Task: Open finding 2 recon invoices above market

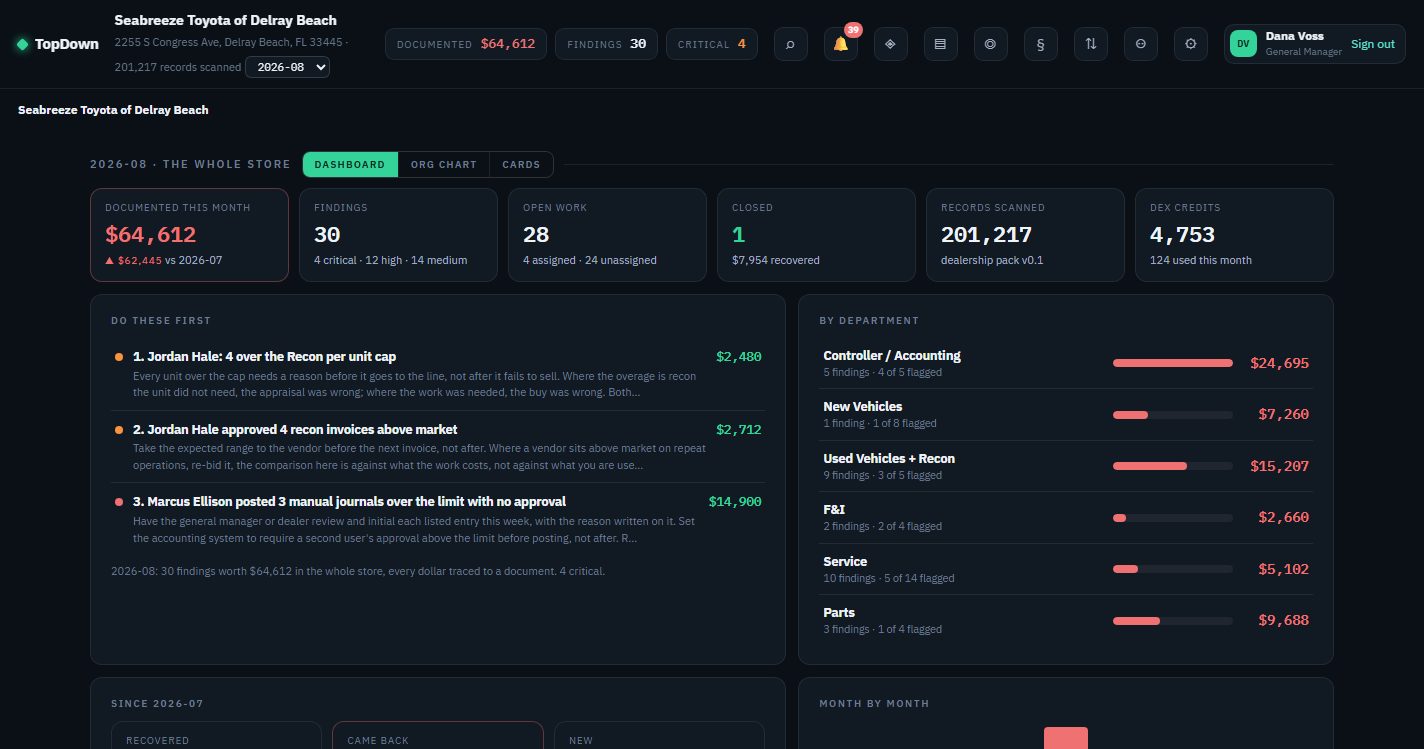Action: click(x=438, y=446)
